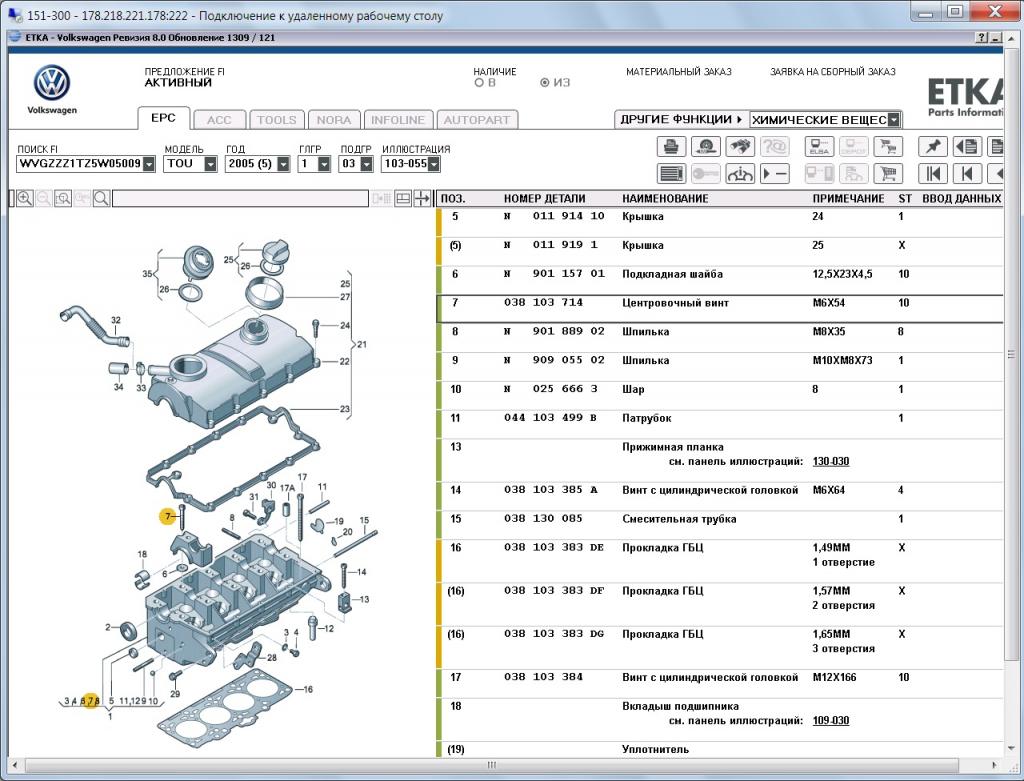Image resolution: width=1024 pixels, height=781 pixels.
Task: Open the NORA tab
Action: tap(334, 120)
